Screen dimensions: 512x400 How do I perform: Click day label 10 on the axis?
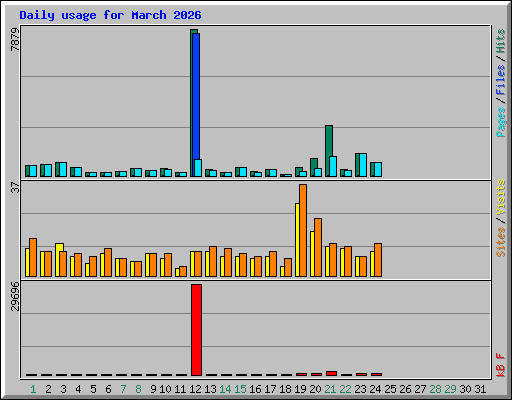coord(165,389)
